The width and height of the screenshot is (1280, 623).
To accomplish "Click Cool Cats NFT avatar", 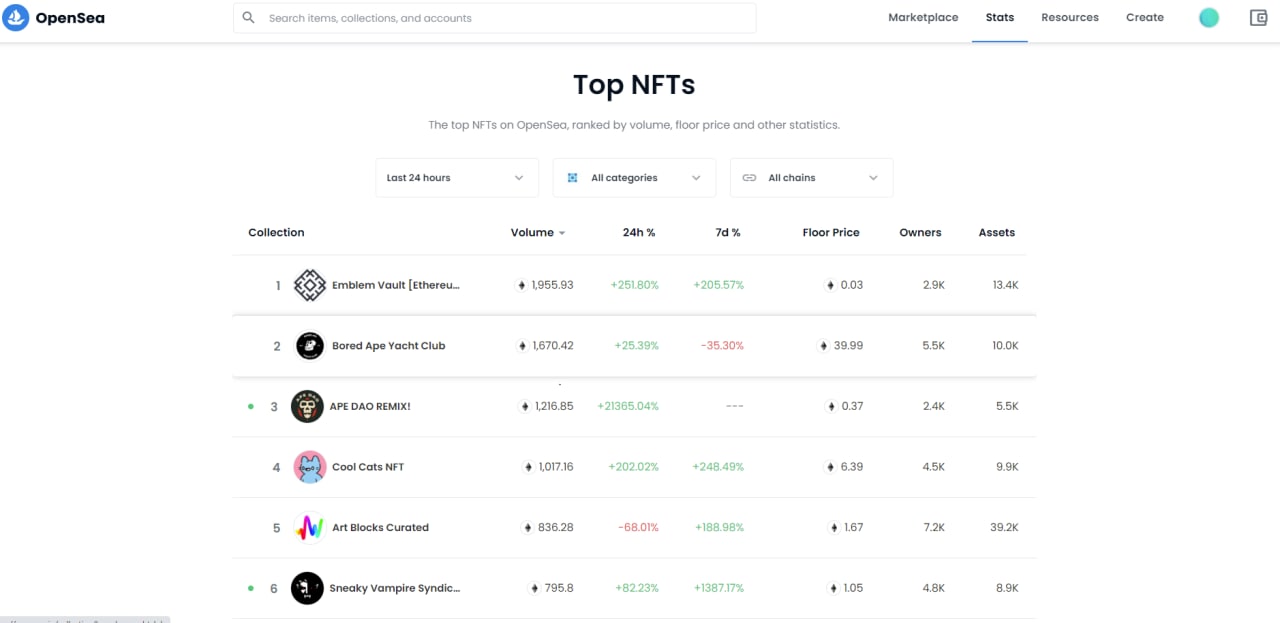I will pyautogui.click(x=310, y=467).
